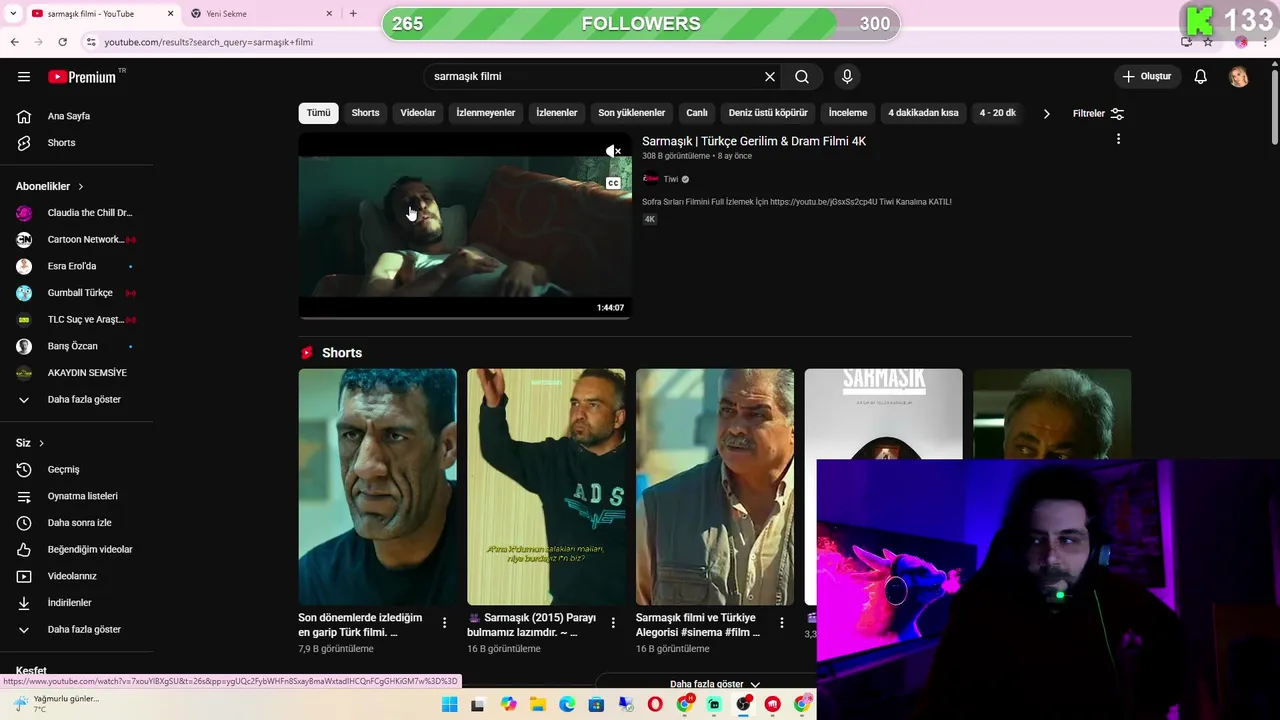Select the Canlı filter chip
This screenshot has height=720, width=1280.
[697, 113]
